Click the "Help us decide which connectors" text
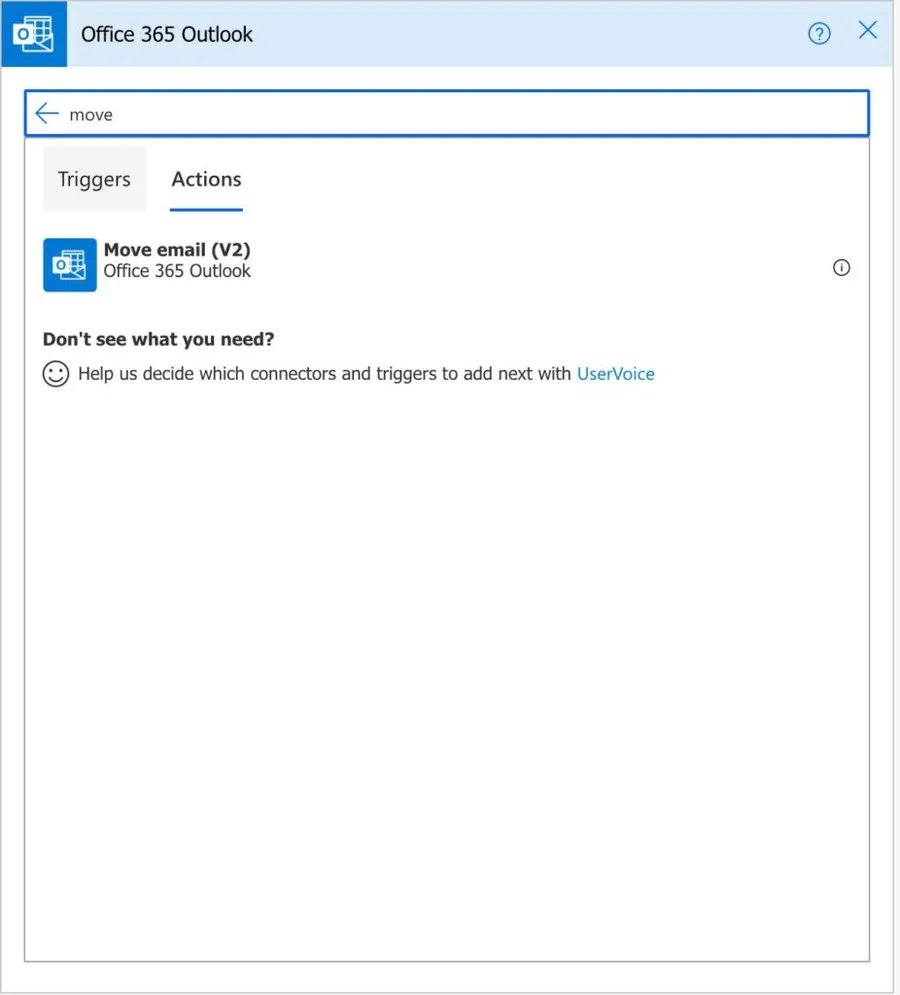This screenshot has height=995, width=900. (x=325, y=374)
